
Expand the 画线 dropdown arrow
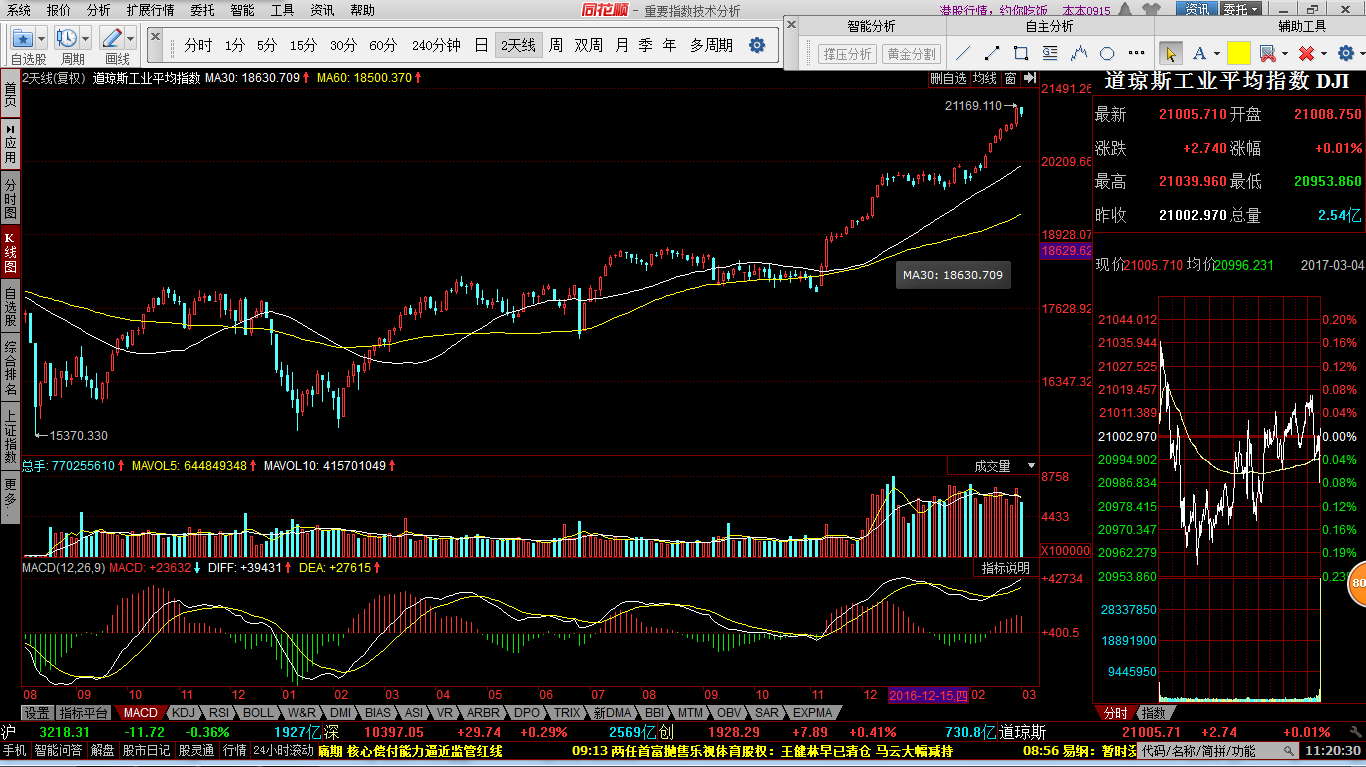(x=130, y=39)
